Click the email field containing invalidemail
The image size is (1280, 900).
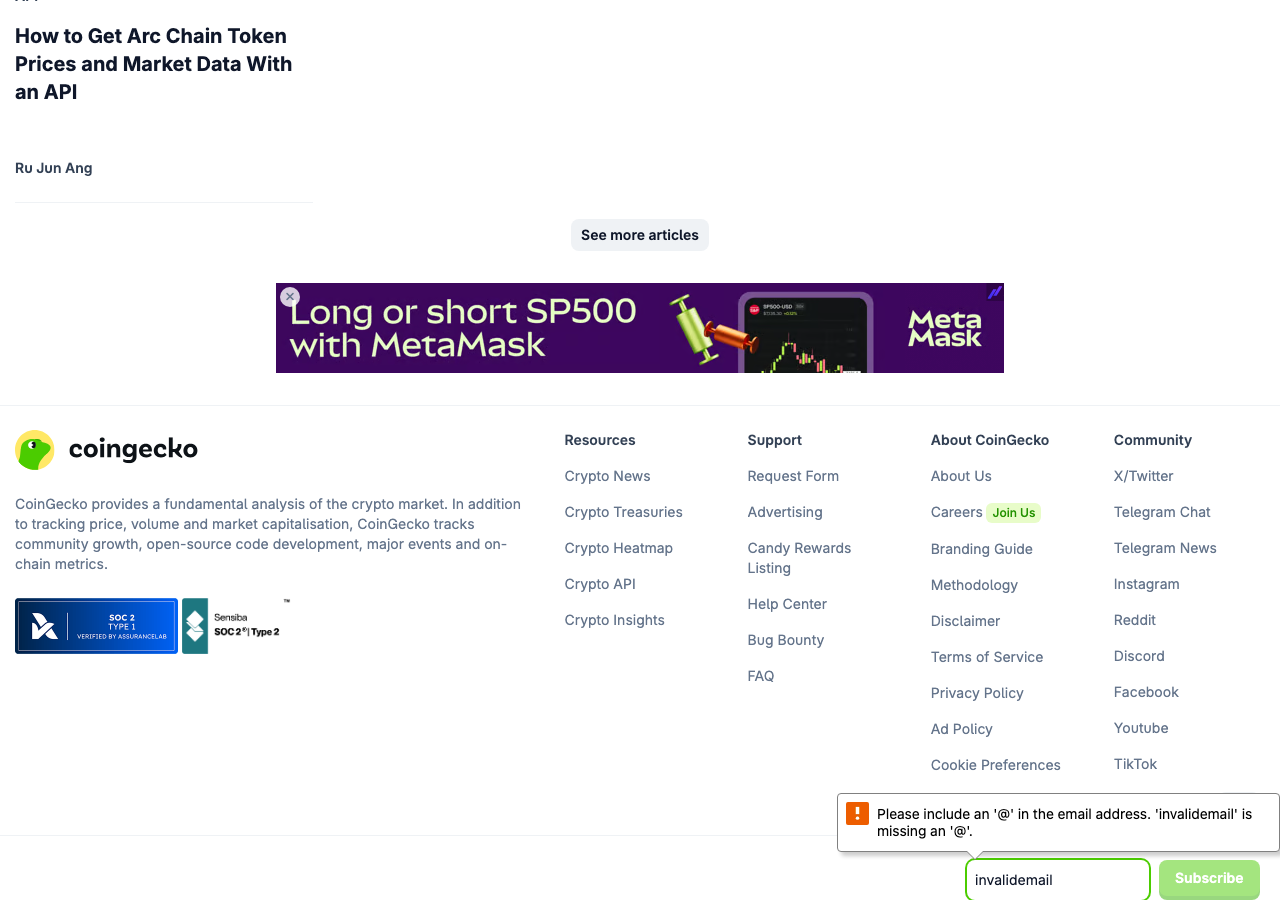pyautogui.click(x=1058, y=880)
